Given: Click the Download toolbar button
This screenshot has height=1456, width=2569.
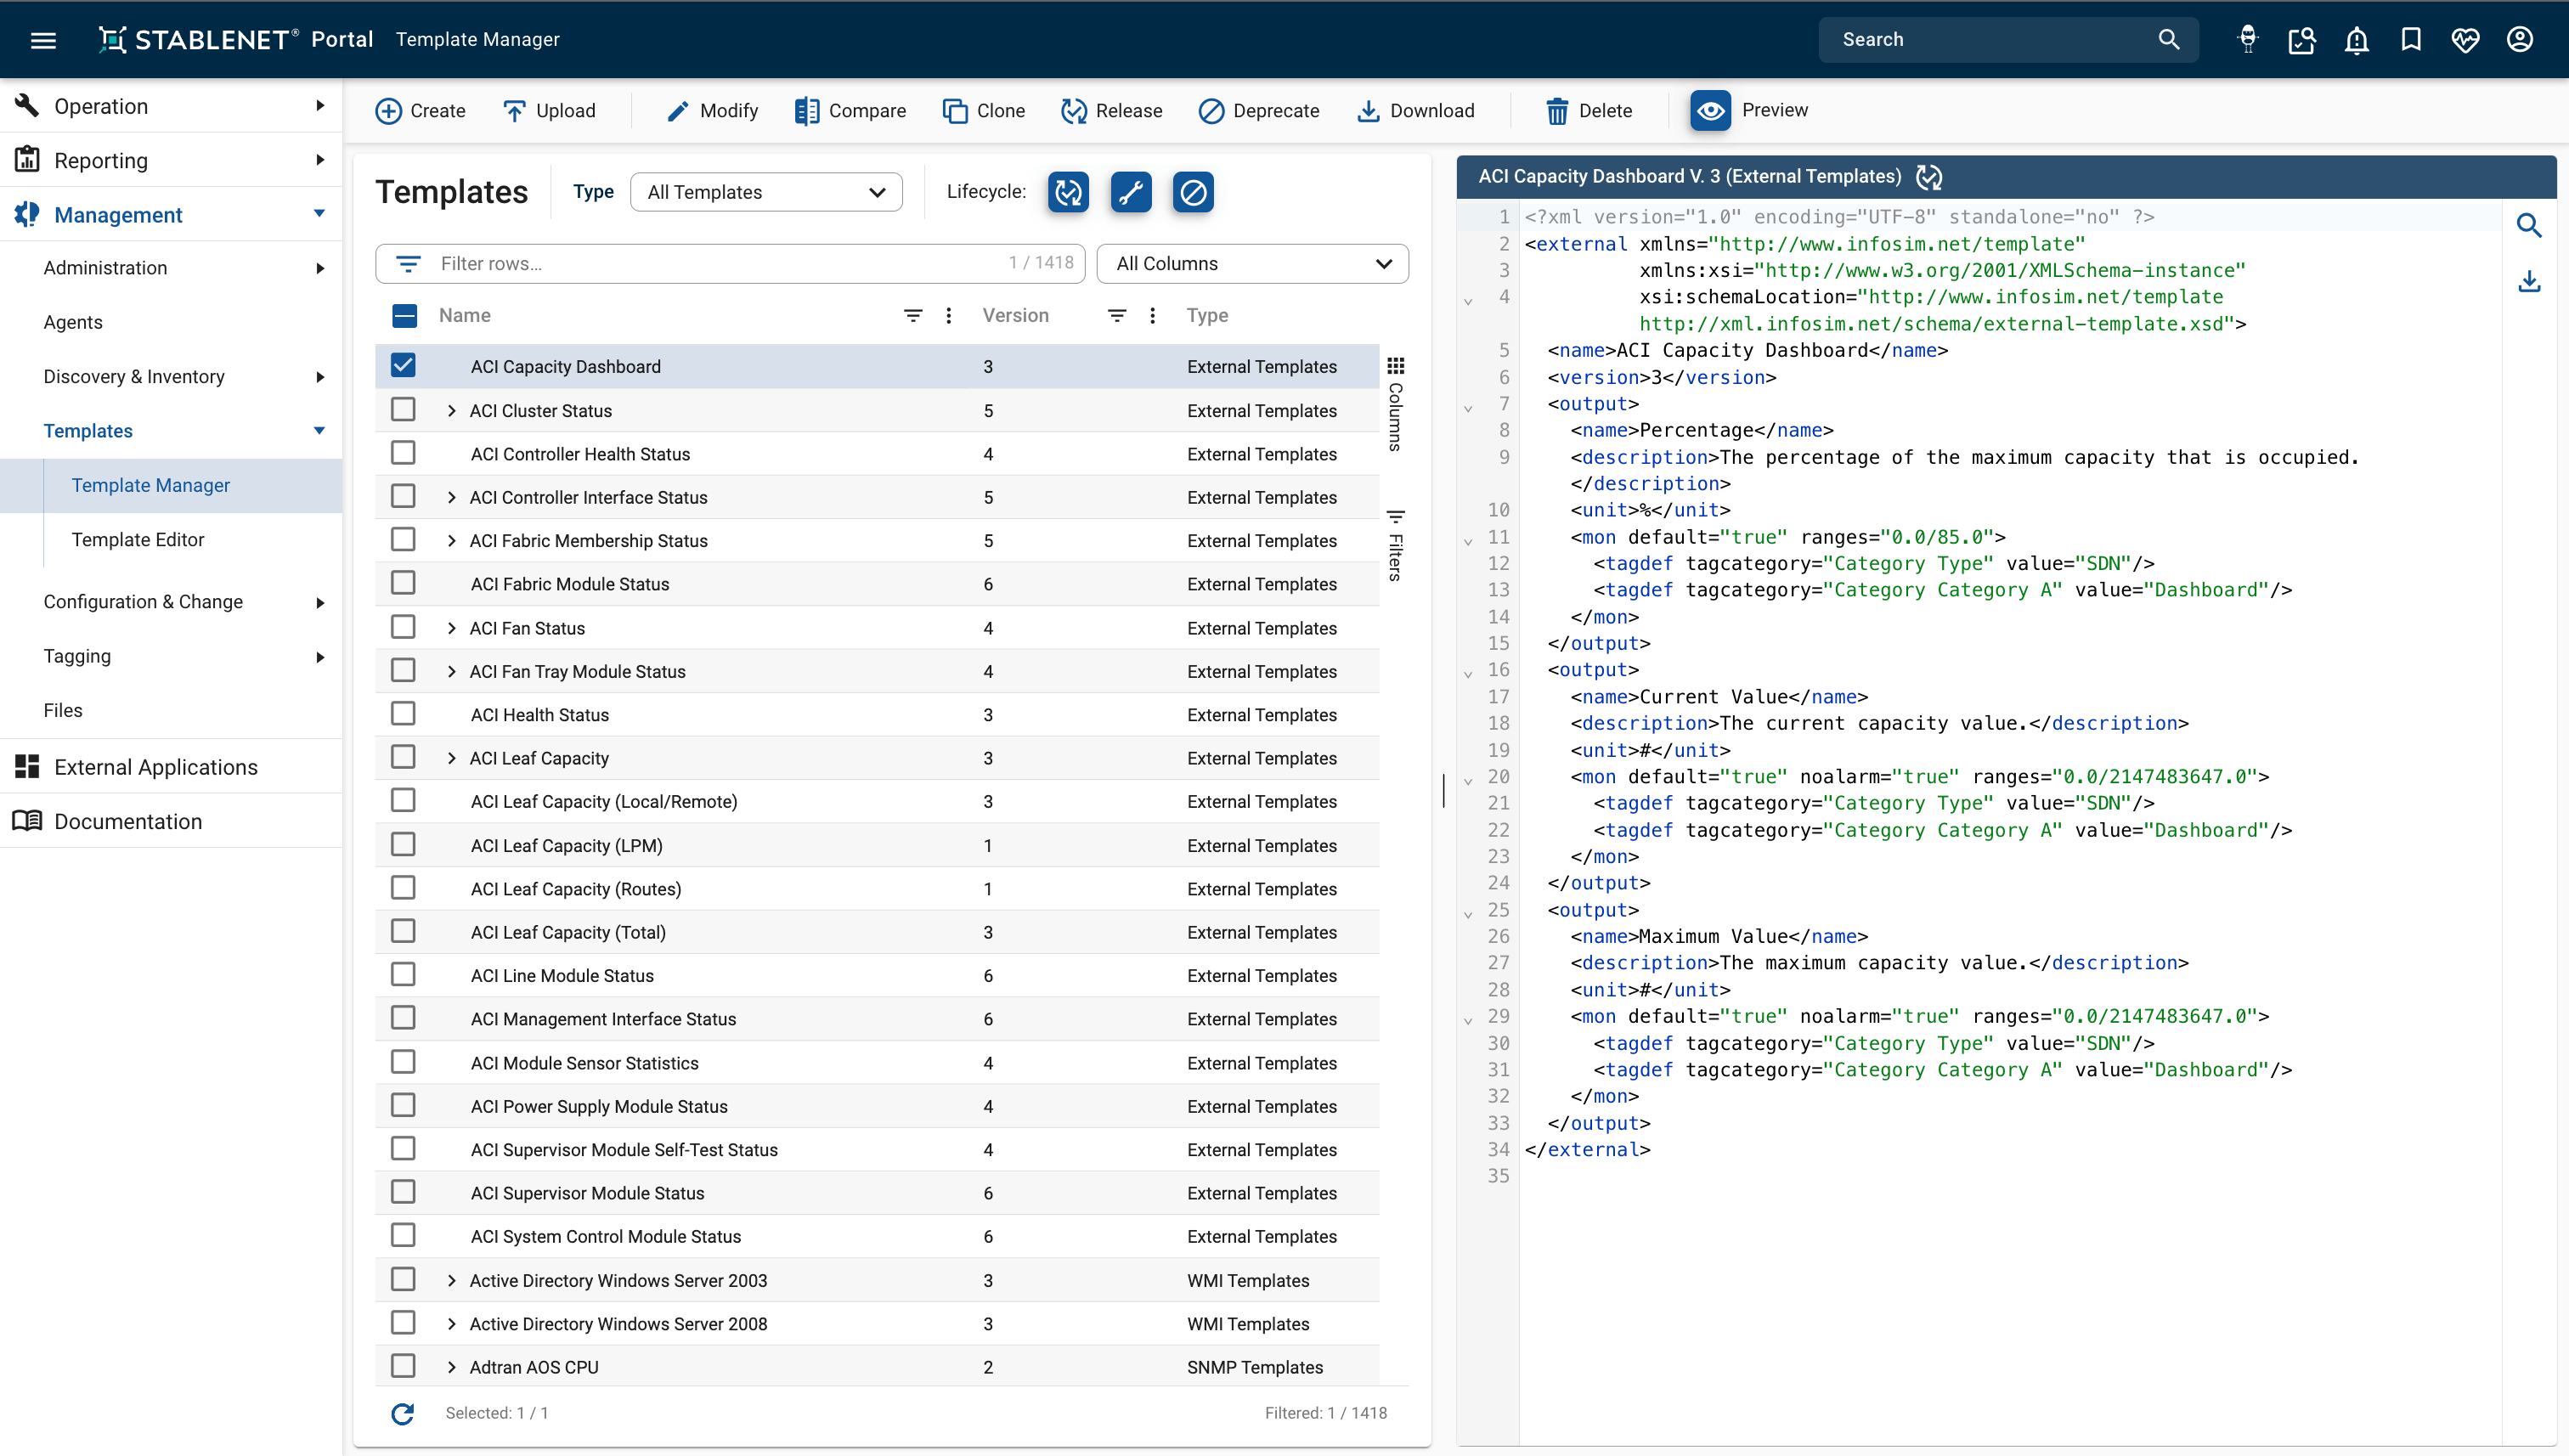Looking at the screenshot, I should 1415,111.
